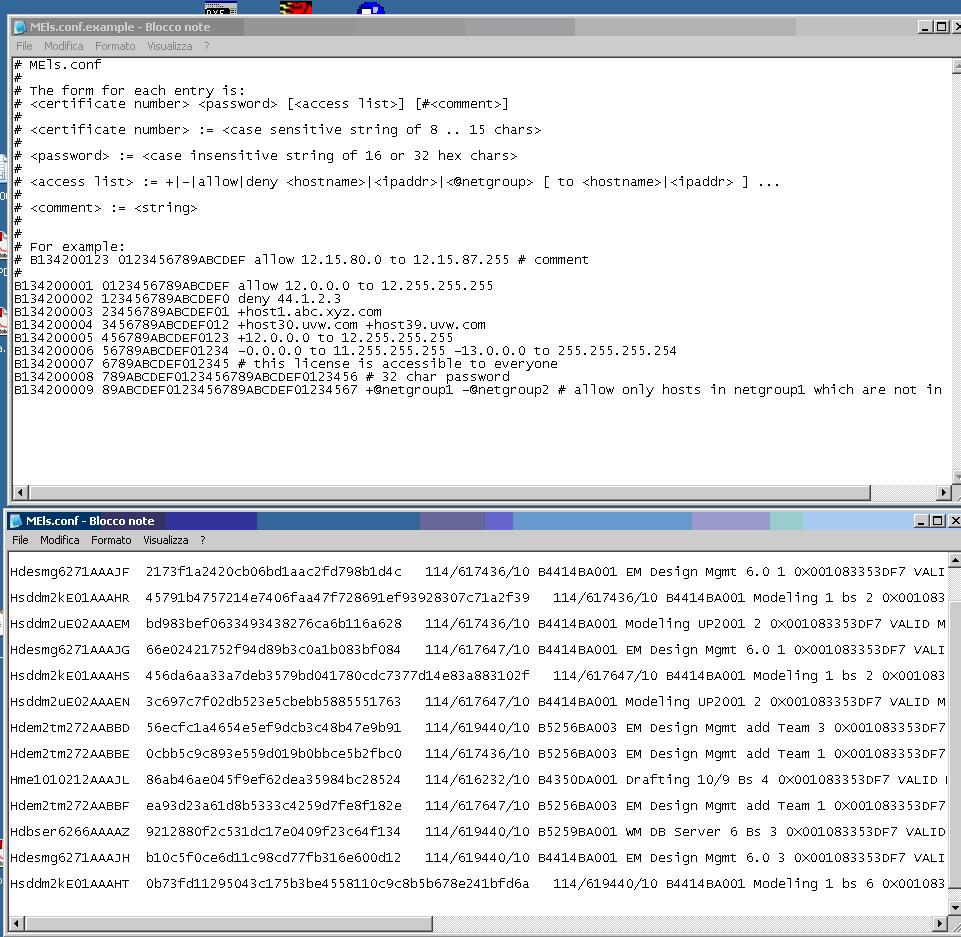The height and width of the screenshot is (937, 961).
Task: Open File menu in MEls.conf.example window
Action: click(x=24, y=46)
